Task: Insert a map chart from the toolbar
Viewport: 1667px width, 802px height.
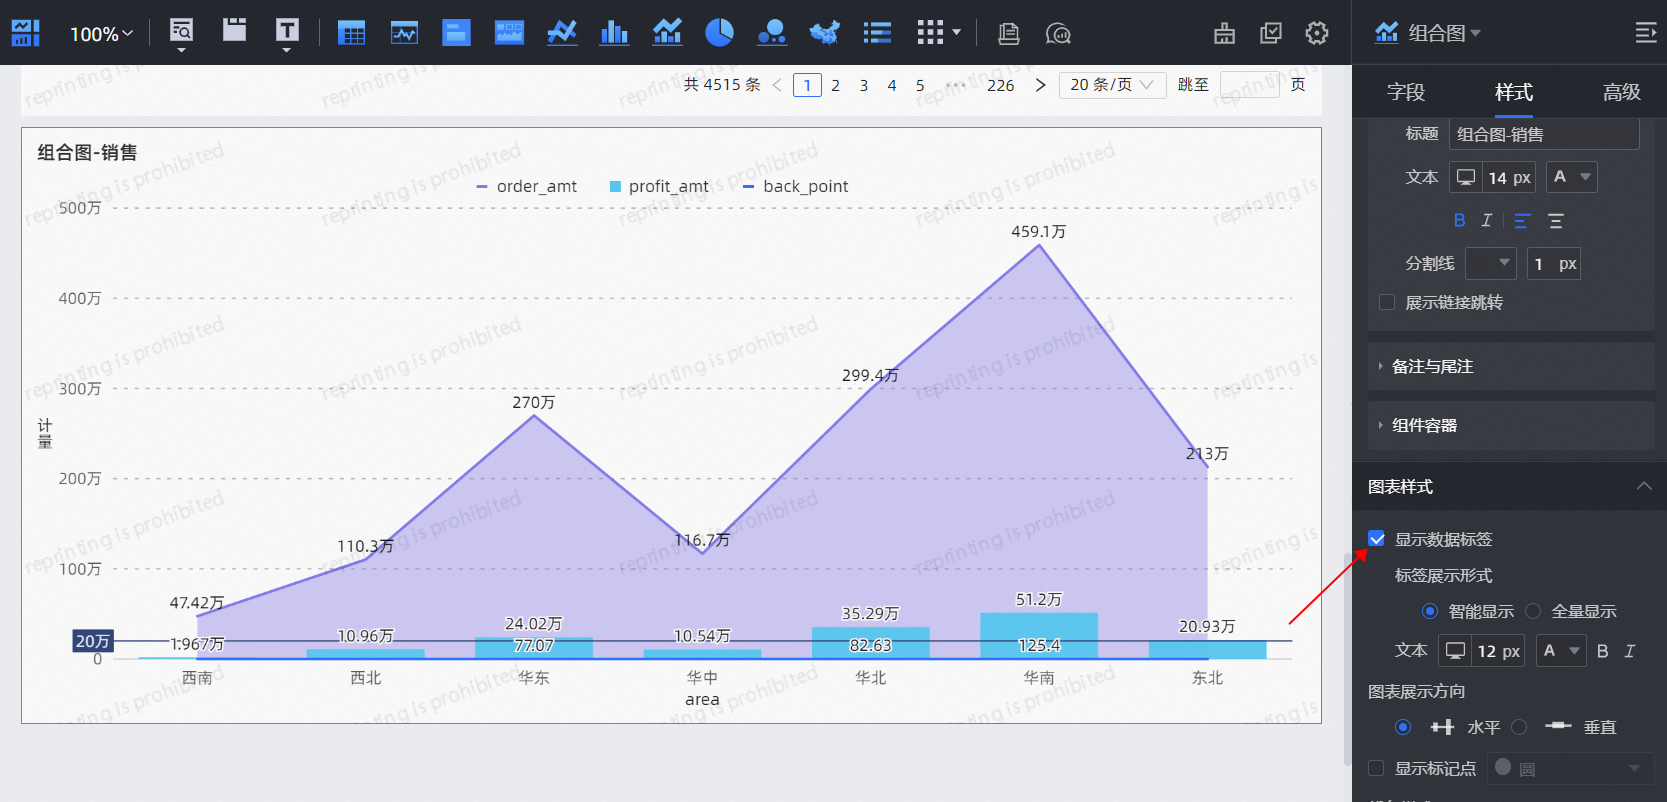Action: tap(824, 33)
